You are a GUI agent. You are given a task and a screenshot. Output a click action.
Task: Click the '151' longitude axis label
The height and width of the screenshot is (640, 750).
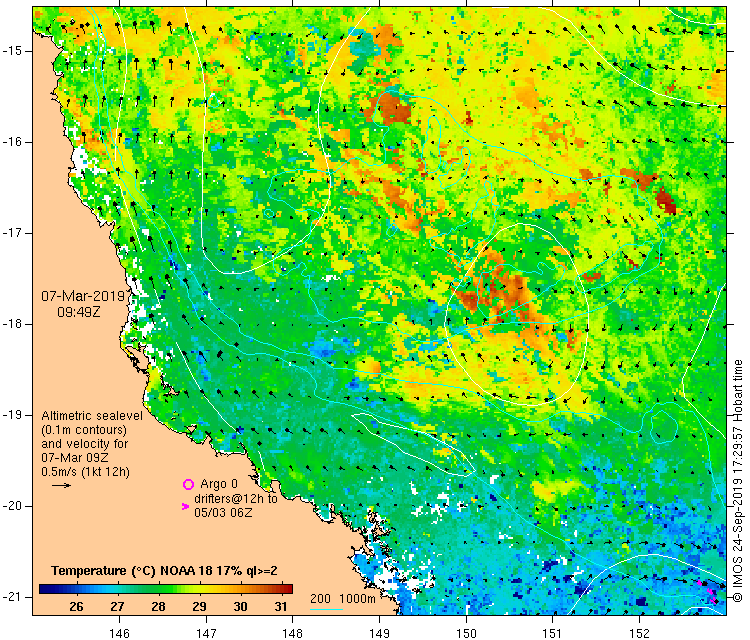coord(552,633)
